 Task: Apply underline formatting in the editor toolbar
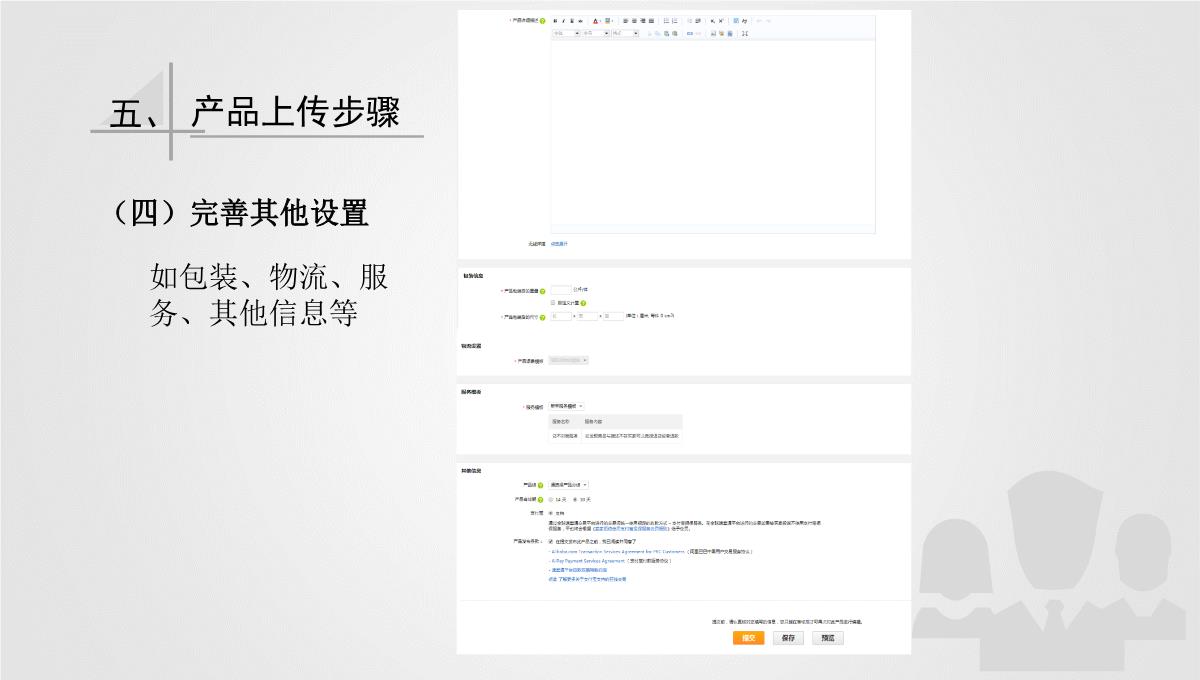click(571, 21)
